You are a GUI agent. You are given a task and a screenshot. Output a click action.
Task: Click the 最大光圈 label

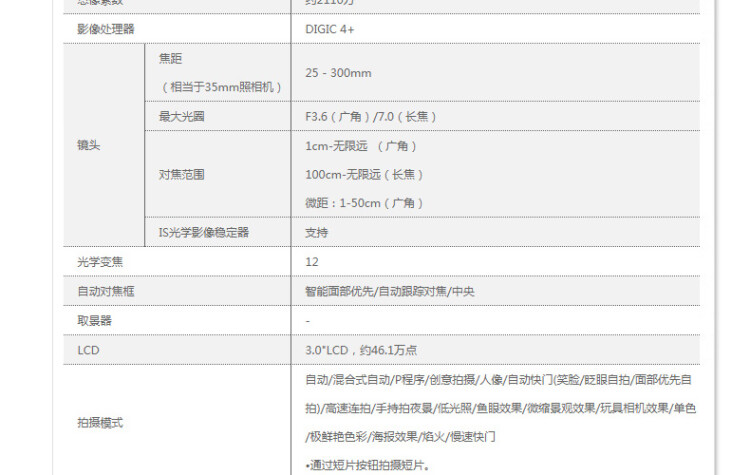point(182,116)
